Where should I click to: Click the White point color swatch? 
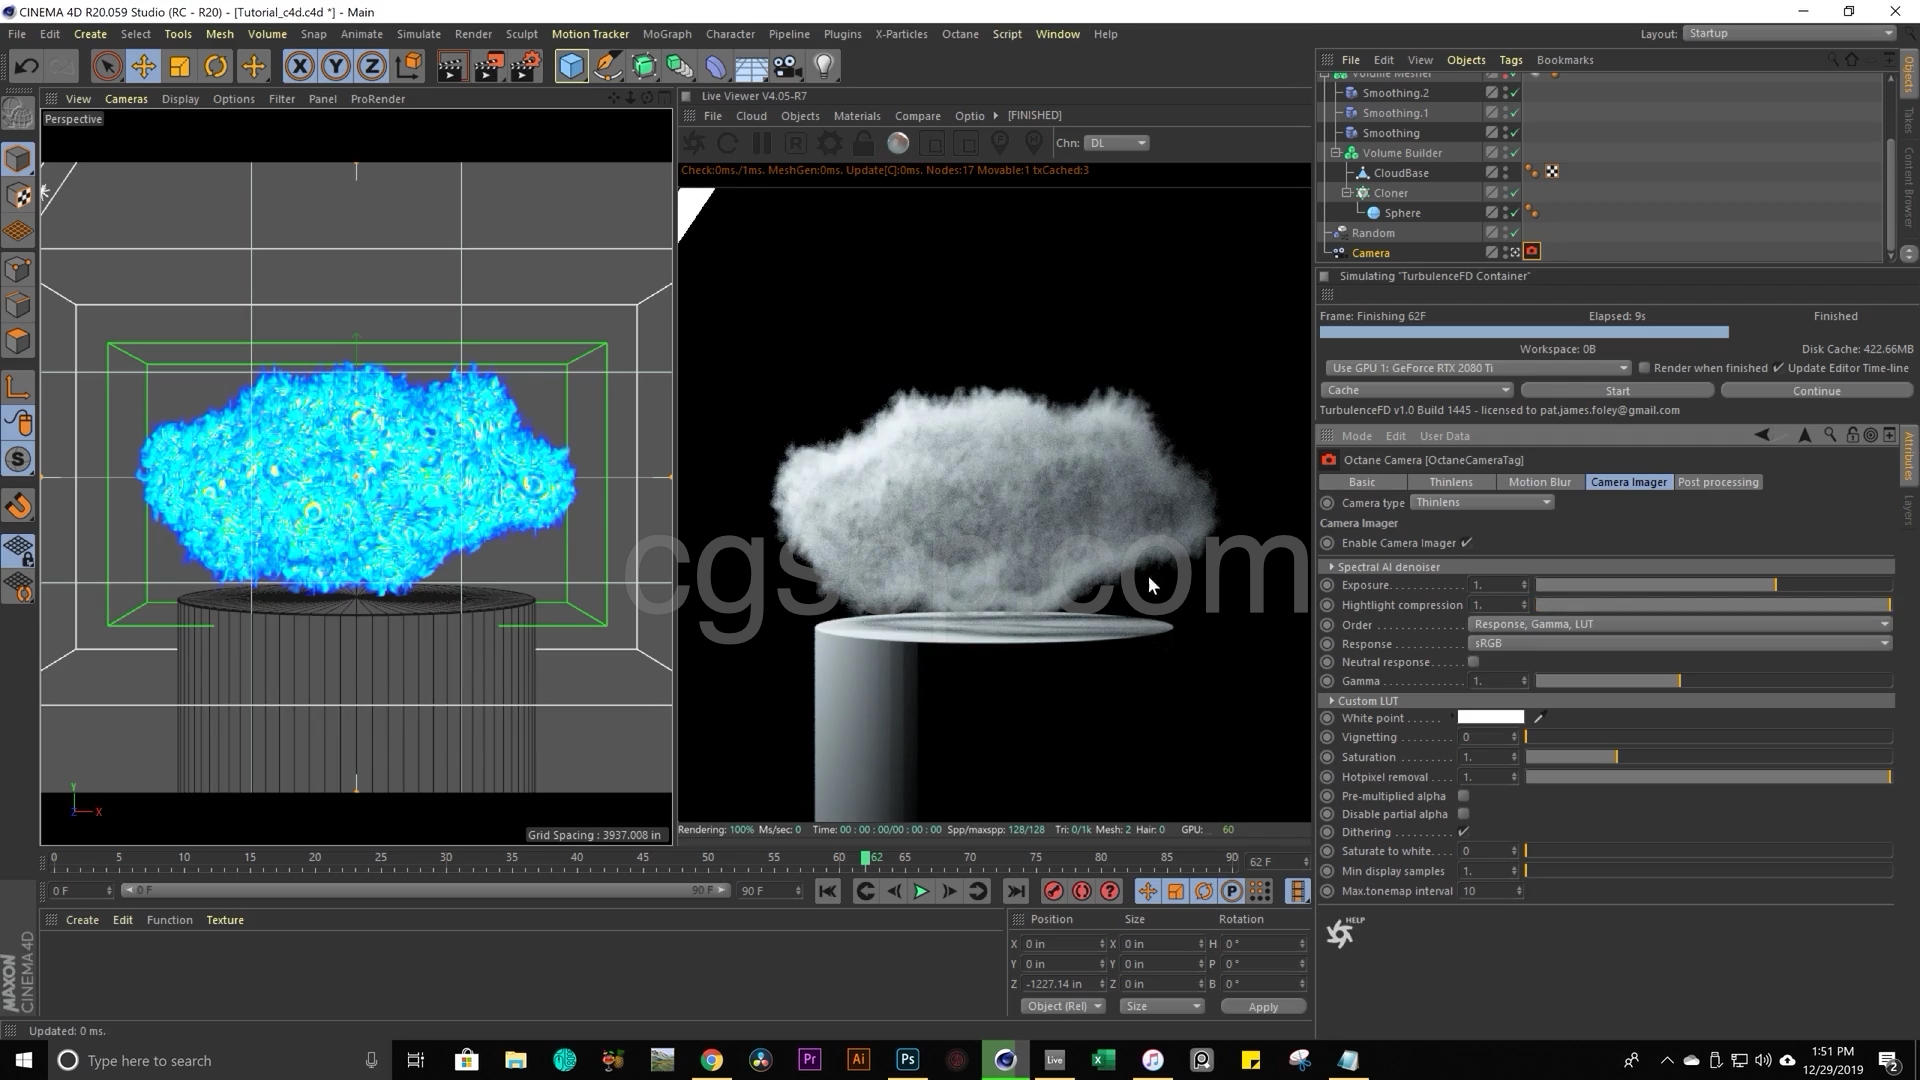coord(1490,718)
